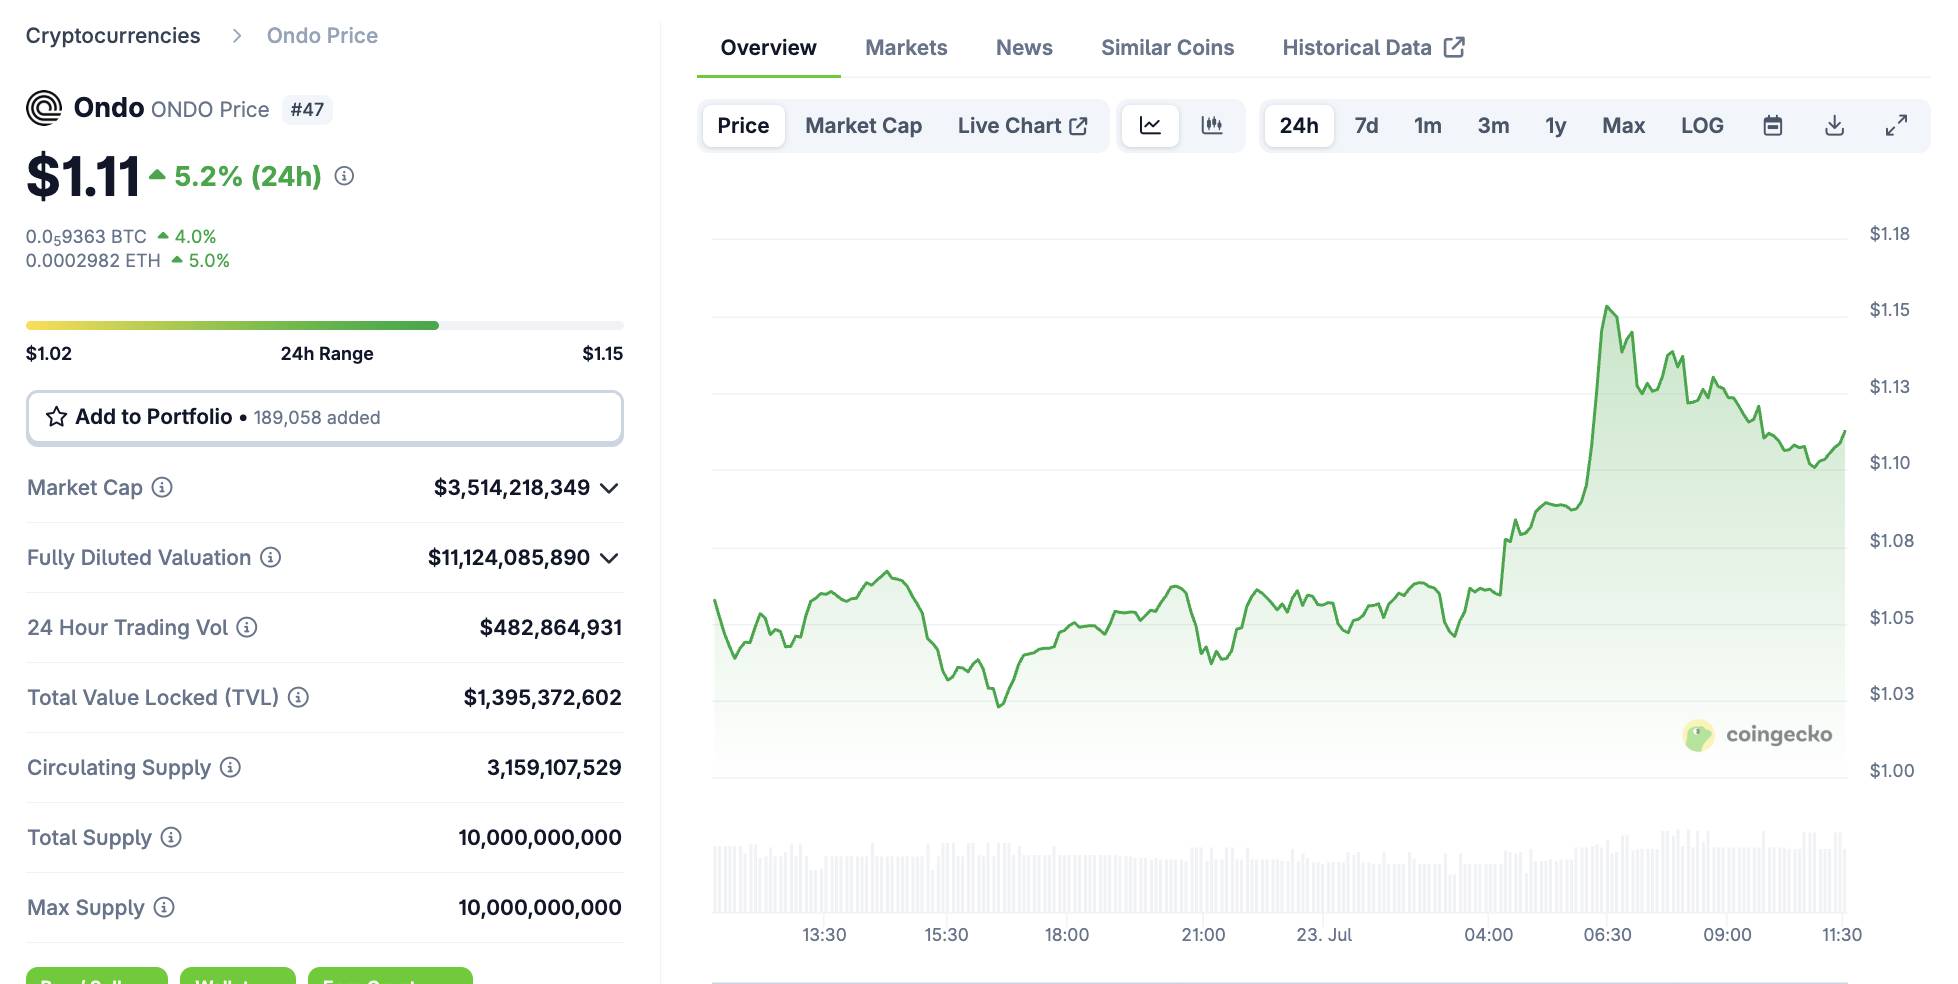Click the $482,864,931 trading volume value

coord(551,627)
